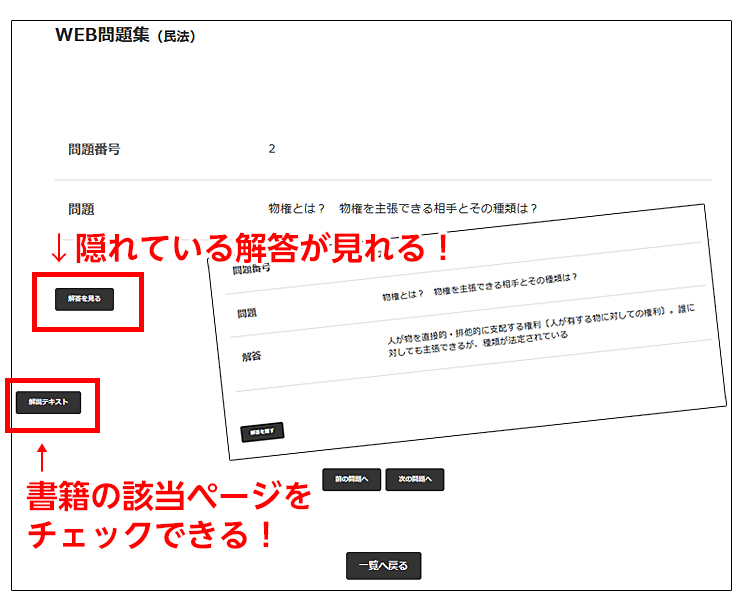Click question text inside tilted preview
The height and width of the screenshot is (598, 743).
[x=480, y=287]
